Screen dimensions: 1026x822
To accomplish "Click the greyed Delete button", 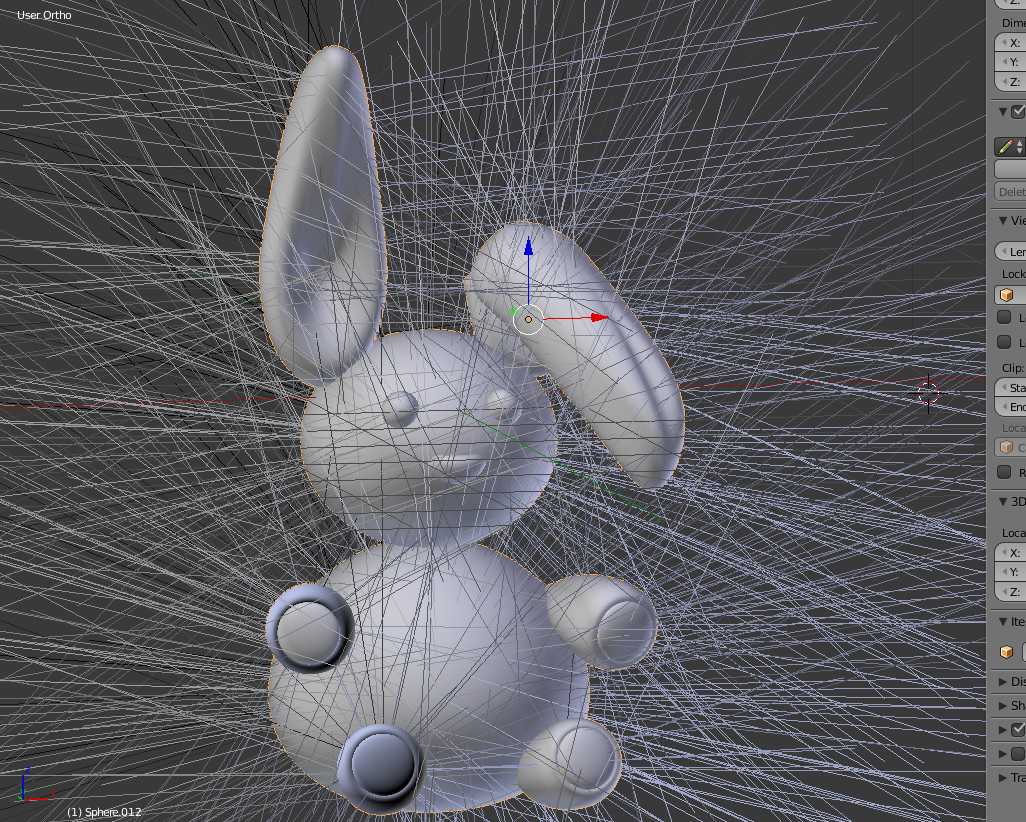I will coord(1010,192).
